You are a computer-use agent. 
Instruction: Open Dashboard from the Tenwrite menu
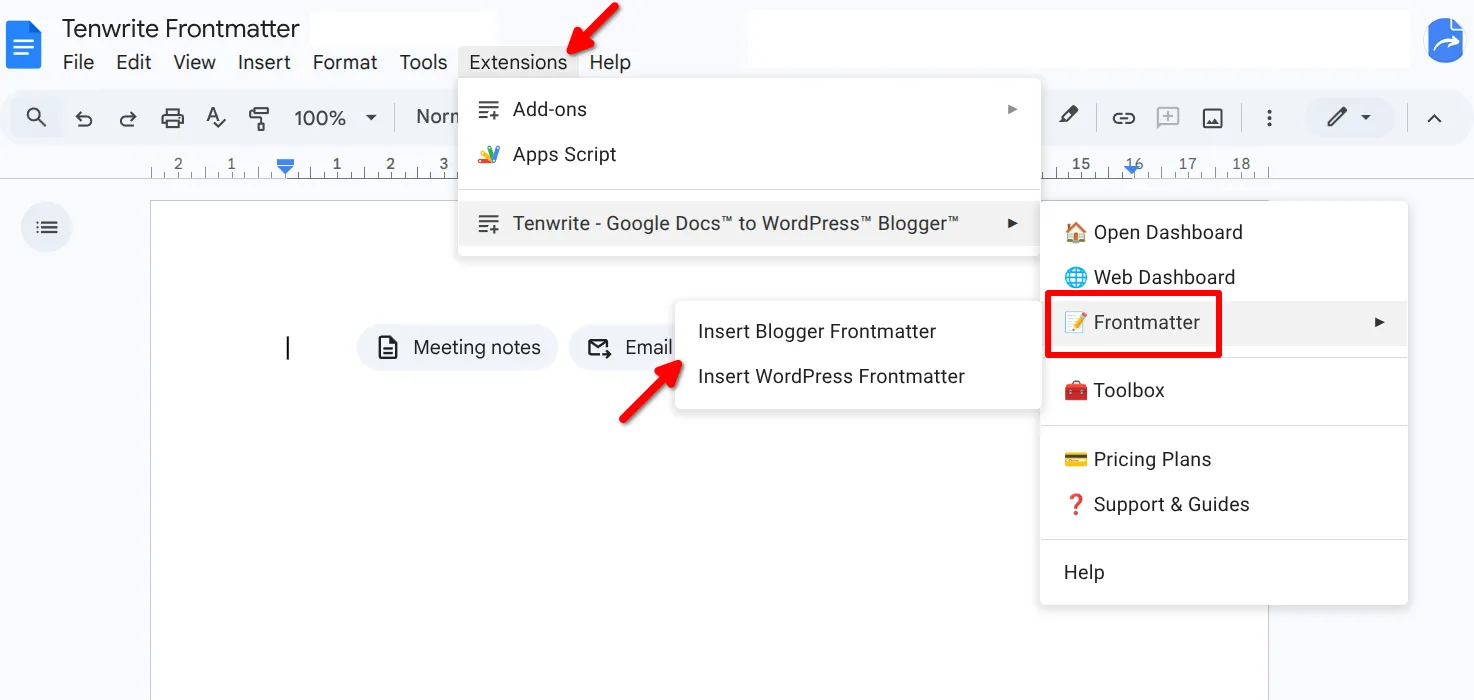[x=1168, y=232]
